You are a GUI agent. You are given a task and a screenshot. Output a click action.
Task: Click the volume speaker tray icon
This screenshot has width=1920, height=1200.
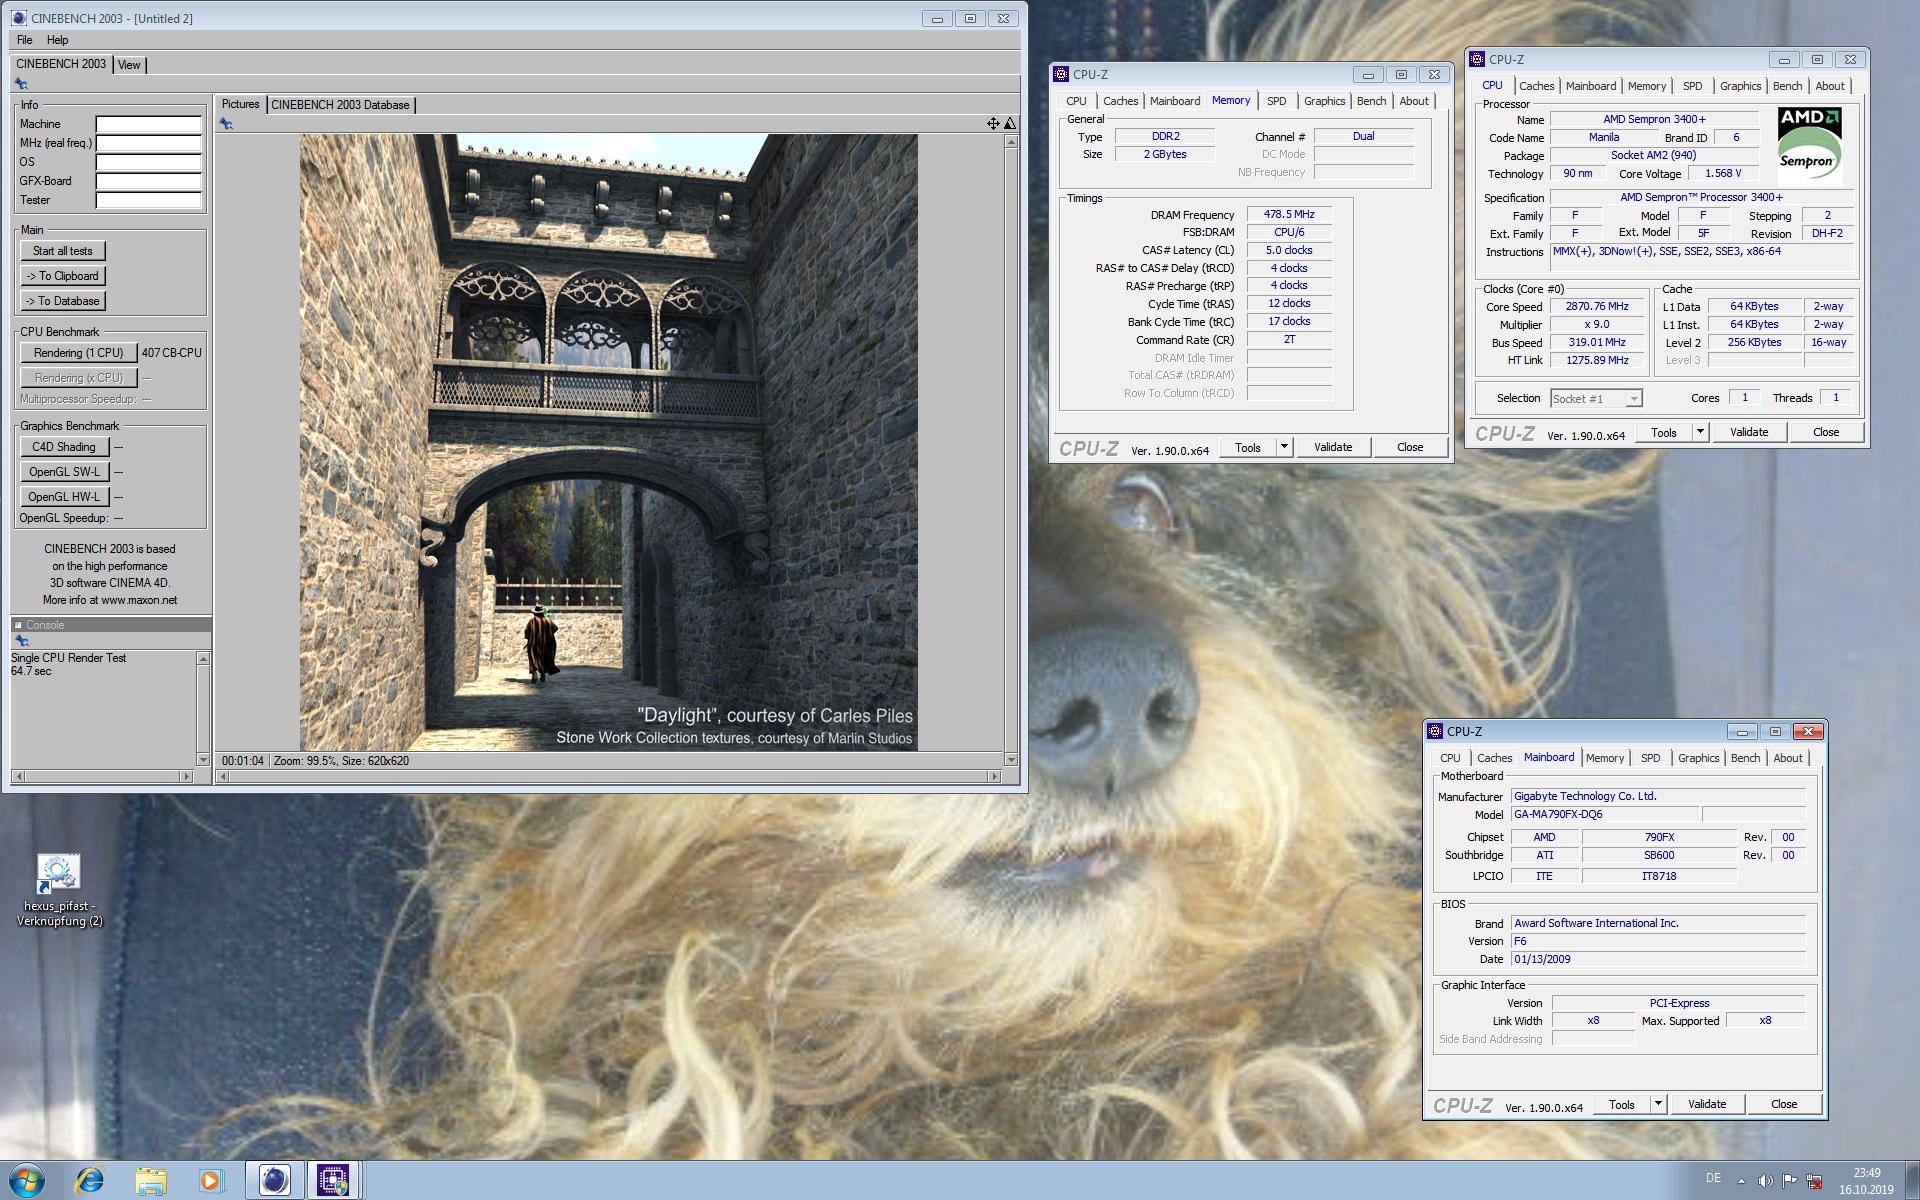[1765, 1181]
